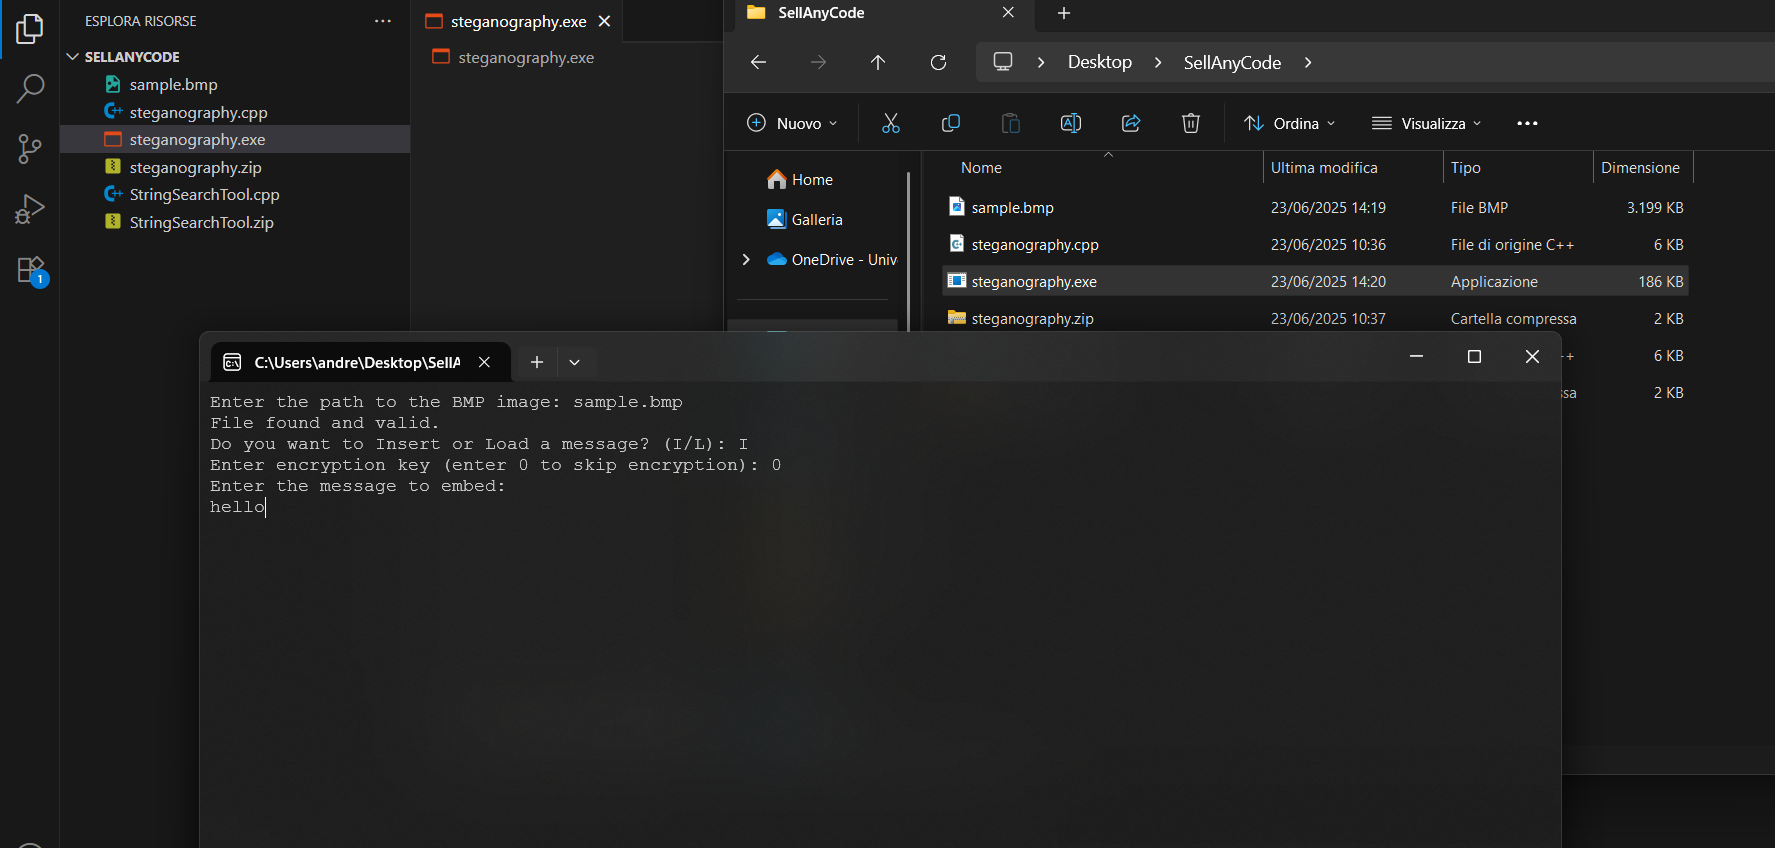1775x848 pixels.
Task: Navigate up one folder level
Action: 878,62
